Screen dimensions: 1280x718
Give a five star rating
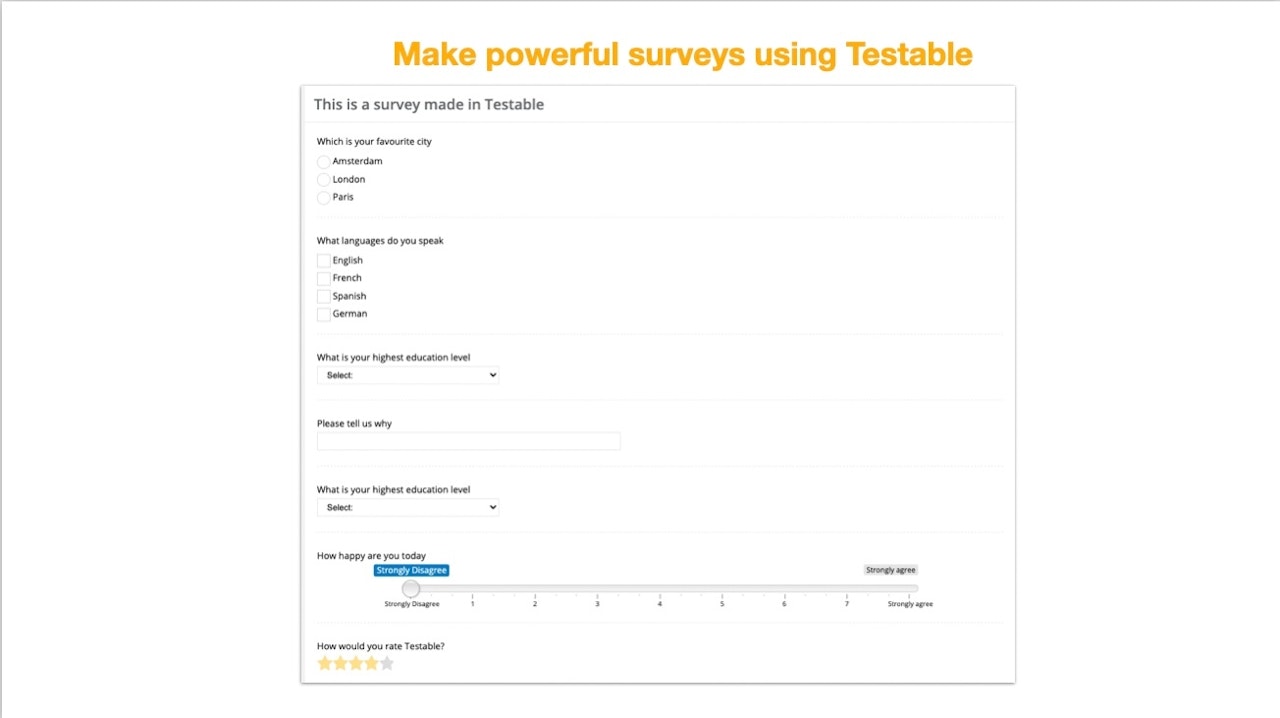(387, 663)
